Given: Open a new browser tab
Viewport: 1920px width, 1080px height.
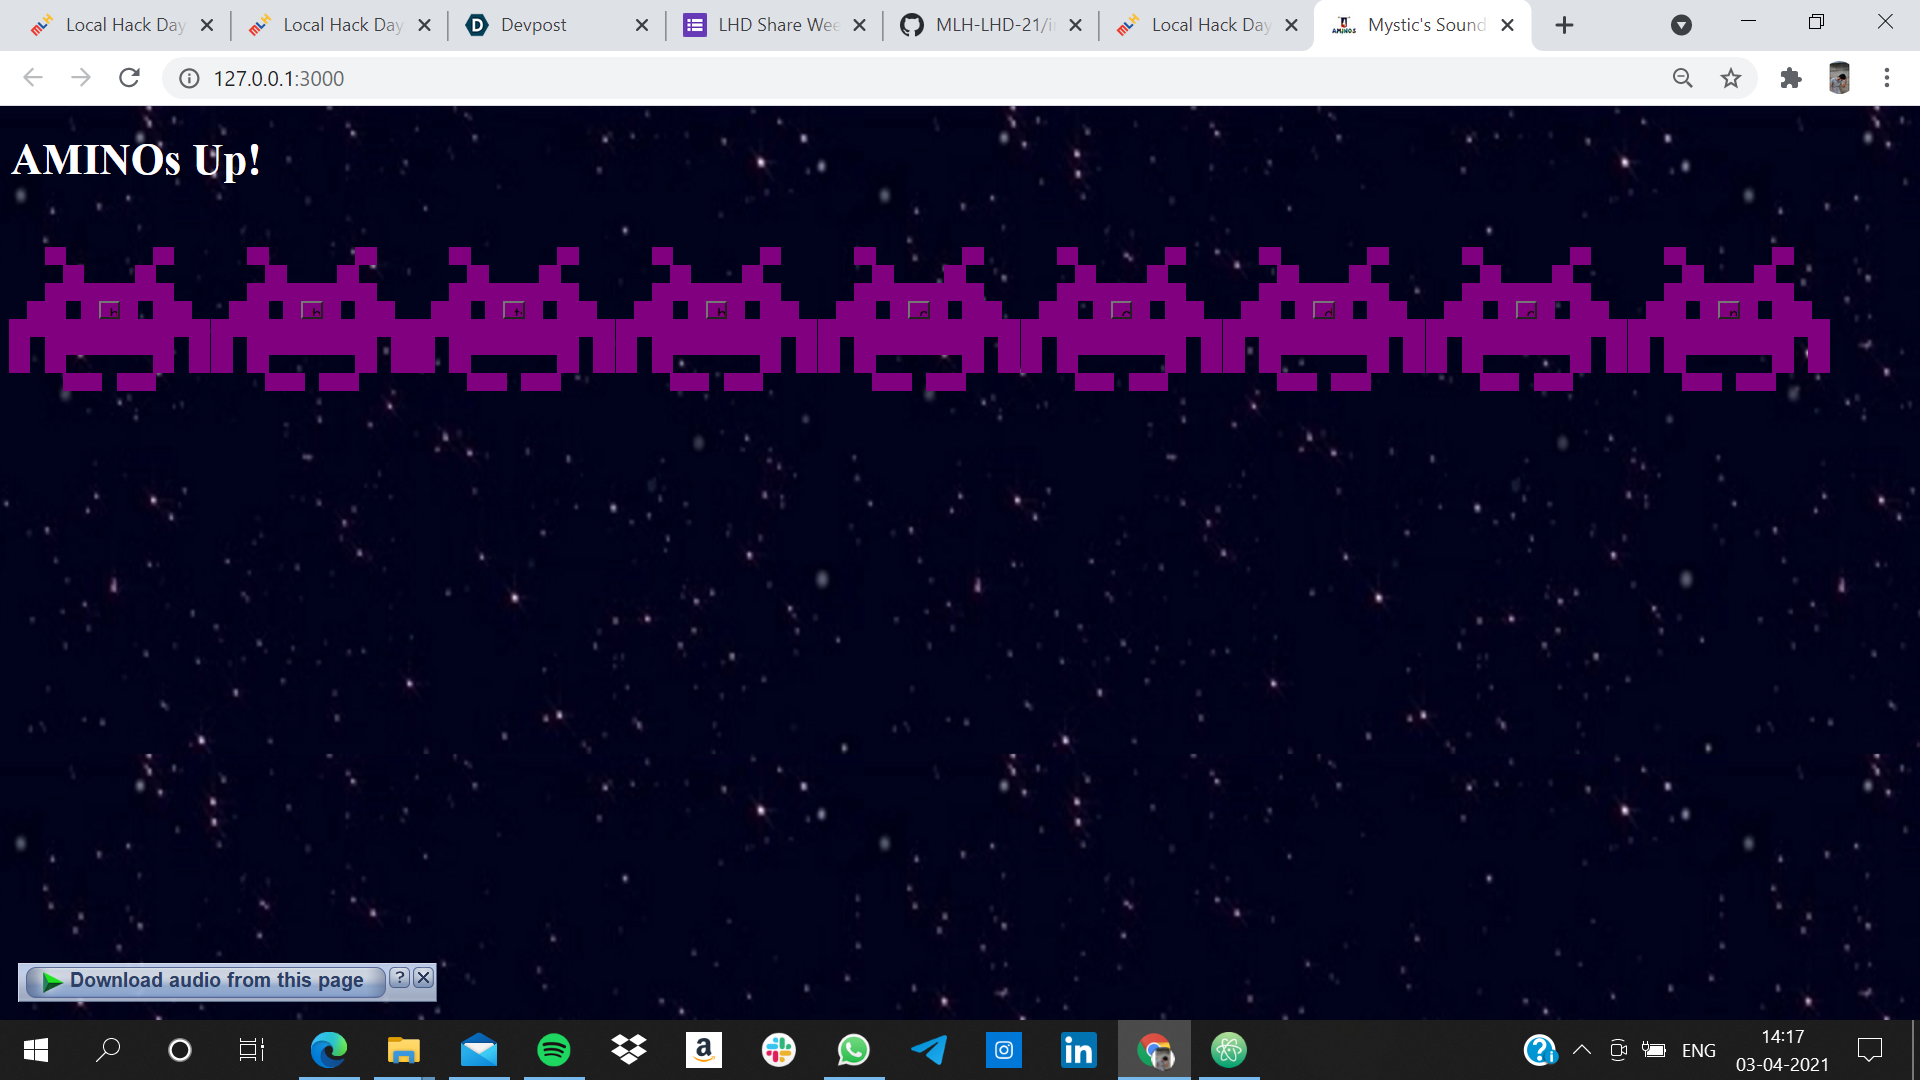Looking at the screenshot, I should point(1564,25).
